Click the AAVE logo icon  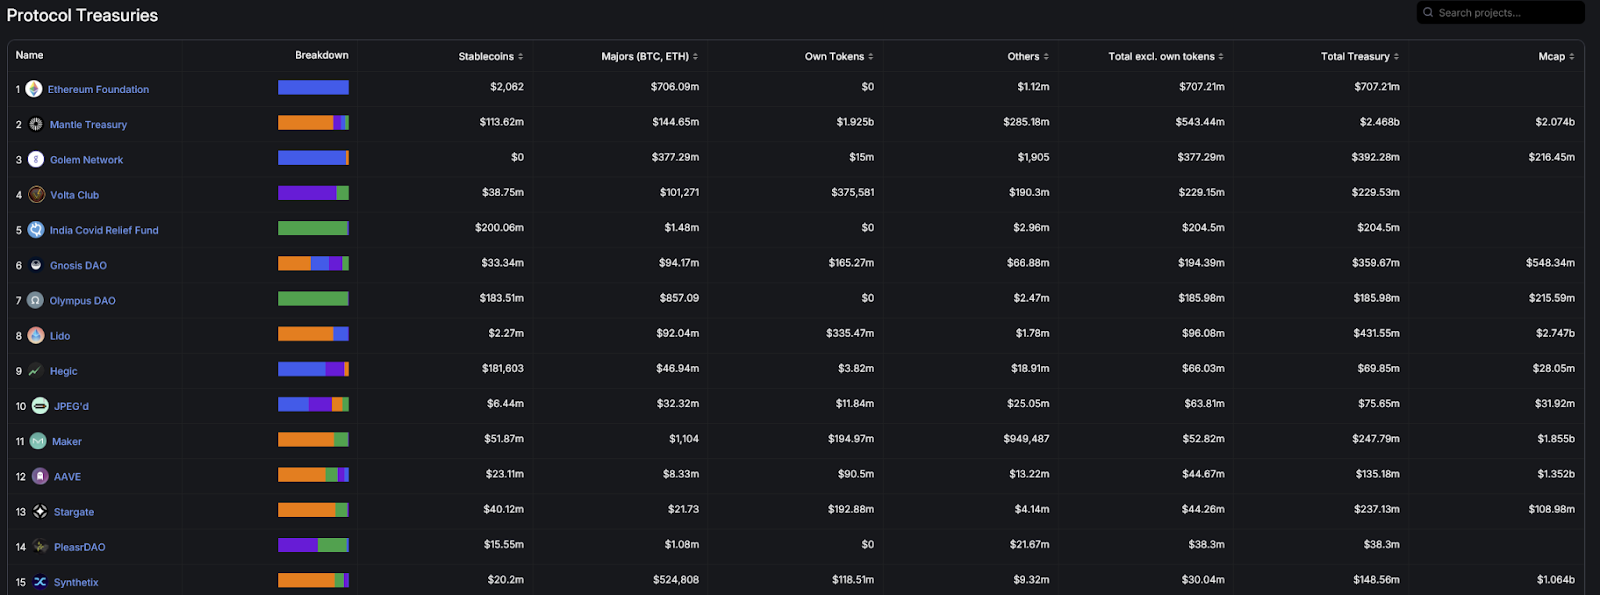40,476
